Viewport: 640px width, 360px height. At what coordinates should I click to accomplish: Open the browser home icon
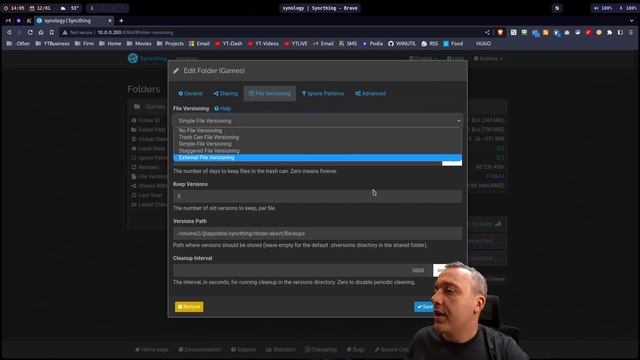click(x=41, y=32)
